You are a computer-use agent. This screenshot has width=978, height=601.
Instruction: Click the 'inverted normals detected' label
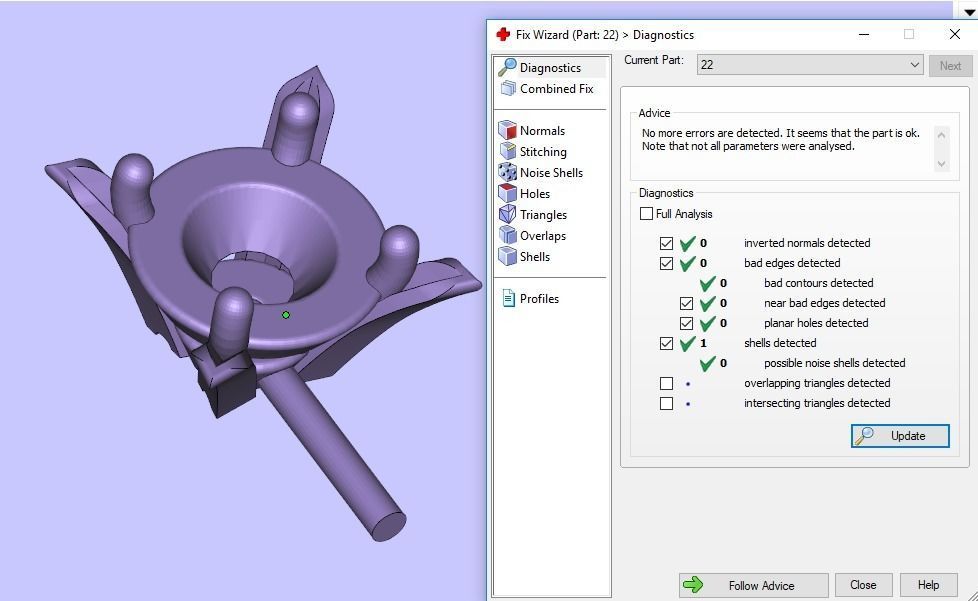pos(806,243)
